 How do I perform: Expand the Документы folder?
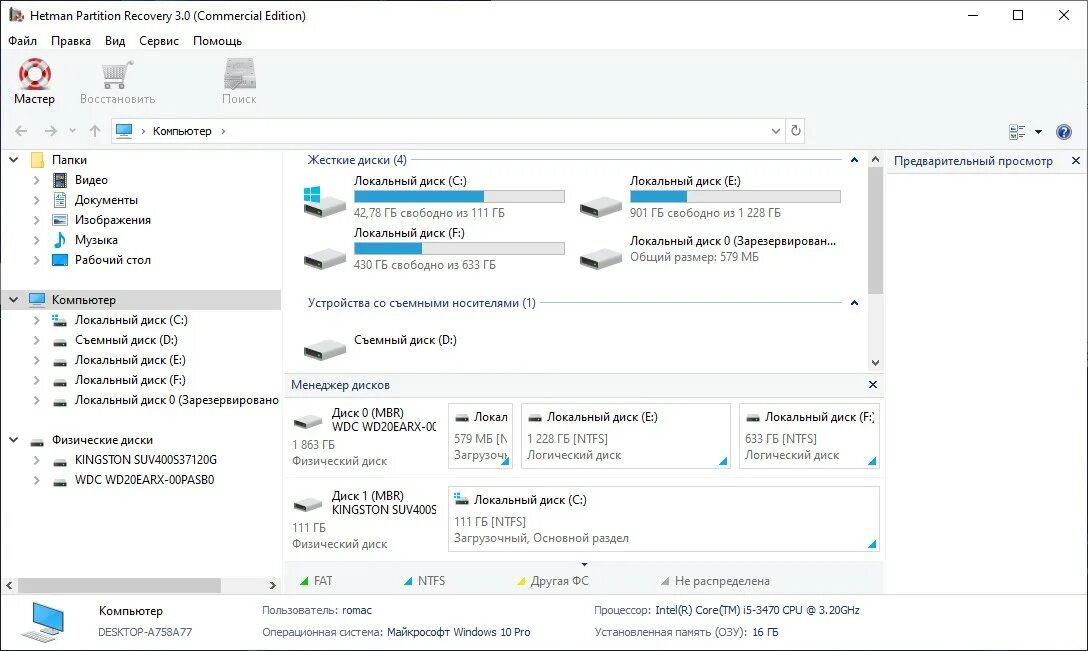37,200
